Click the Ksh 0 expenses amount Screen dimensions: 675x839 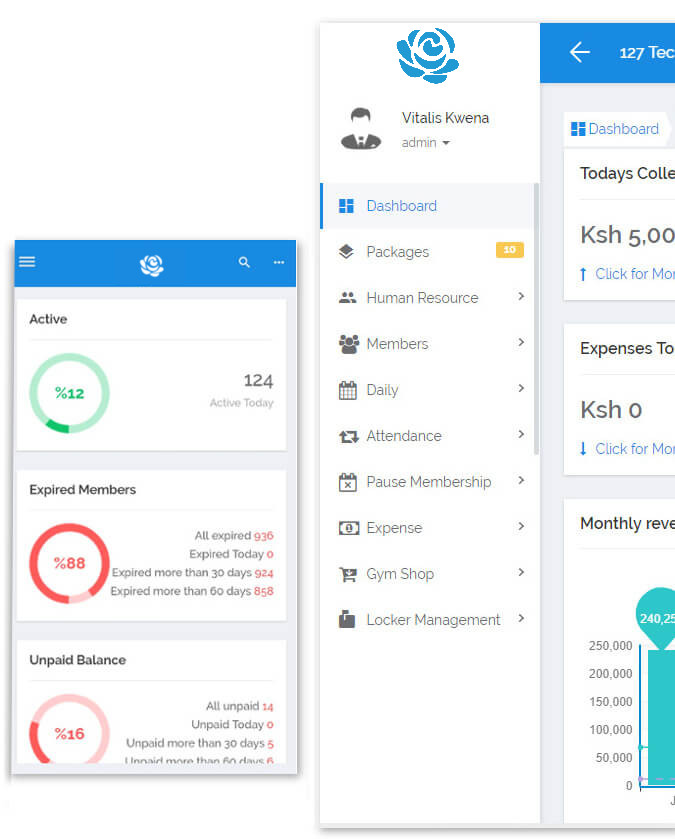point(611,410)
